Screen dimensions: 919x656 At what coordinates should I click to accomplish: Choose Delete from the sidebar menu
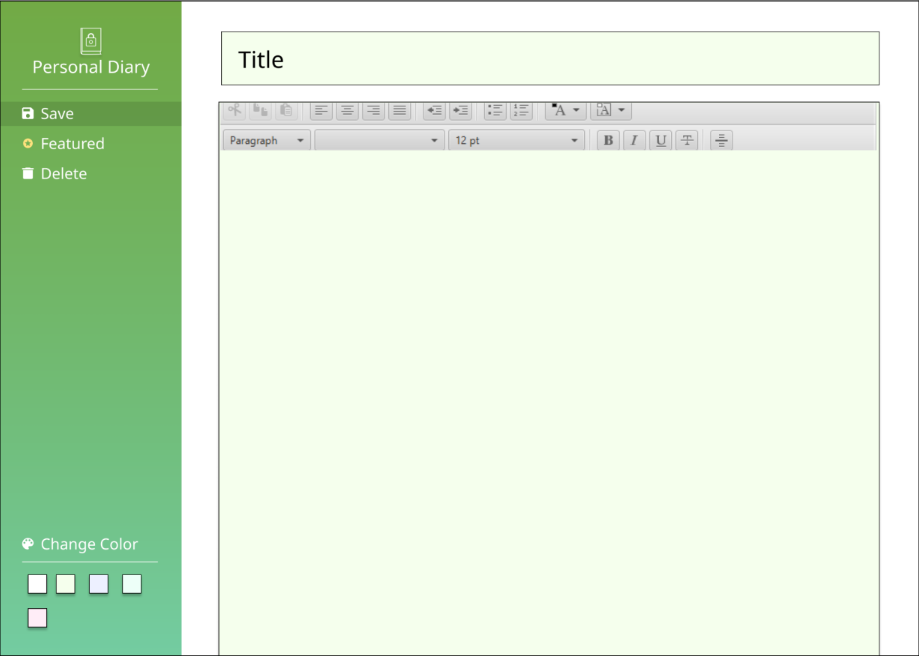pos(60,173)
